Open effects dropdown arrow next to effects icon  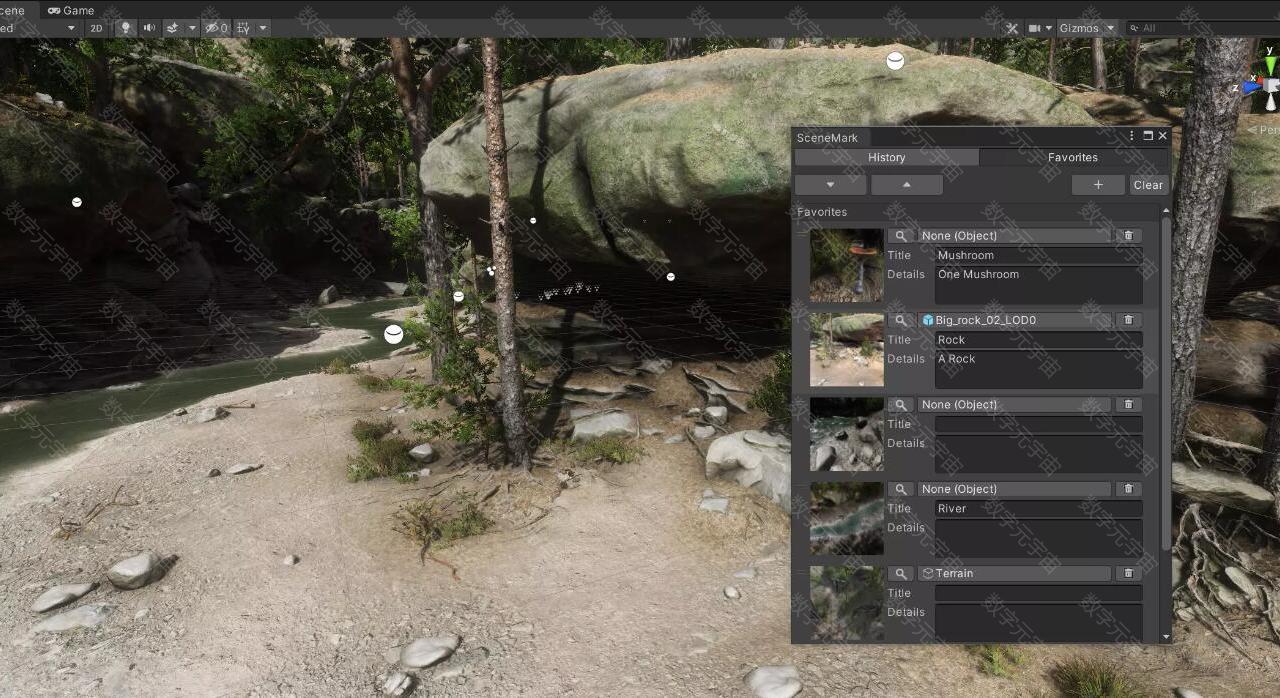[x=192, y=28]
